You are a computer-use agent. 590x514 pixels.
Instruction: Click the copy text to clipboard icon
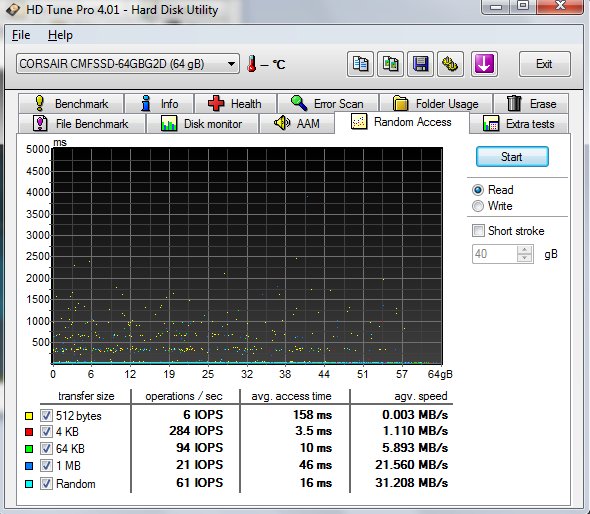360,64
